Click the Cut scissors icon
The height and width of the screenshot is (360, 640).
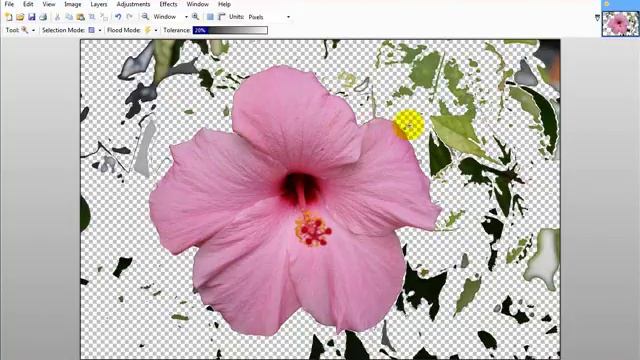(58, 17)
